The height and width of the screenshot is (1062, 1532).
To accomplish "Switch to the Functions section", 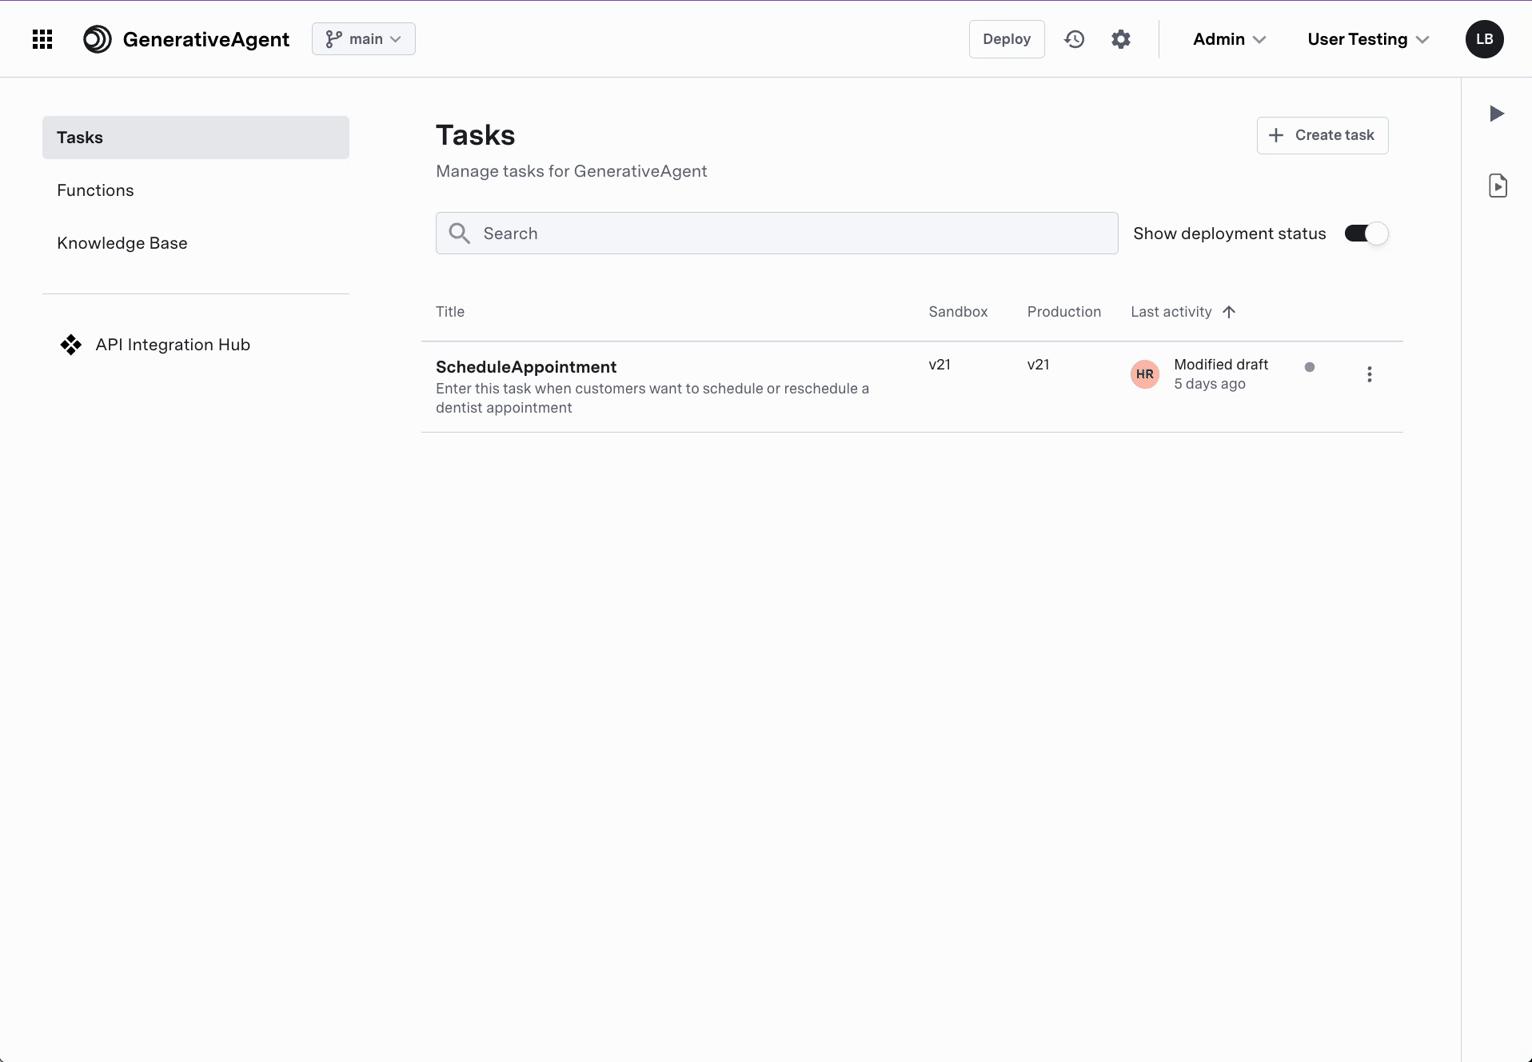I will [95, 190].
